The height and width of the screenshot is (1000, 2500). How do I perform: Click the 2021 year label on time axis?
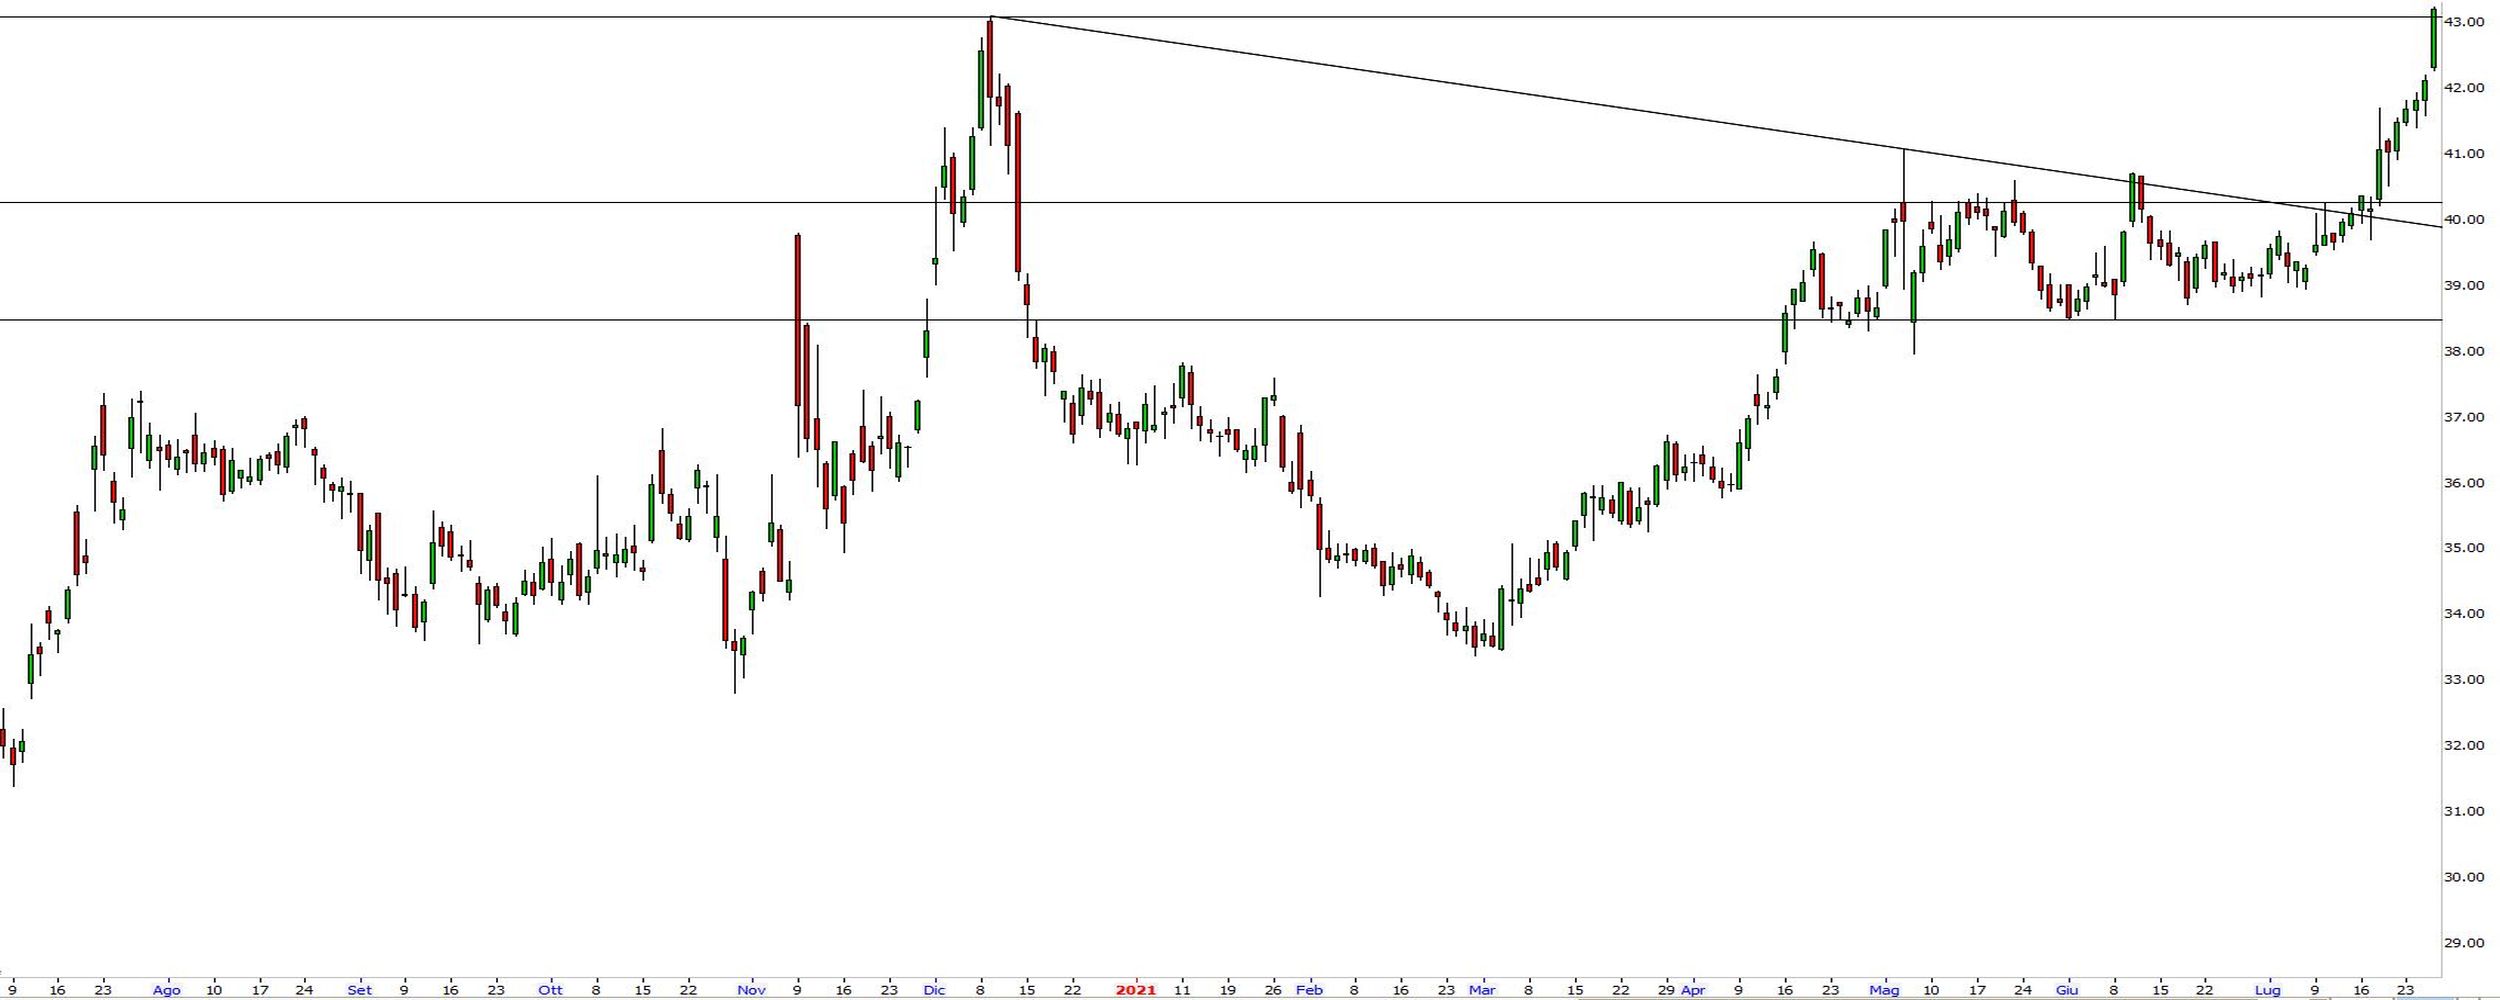tap(1135, 990)
